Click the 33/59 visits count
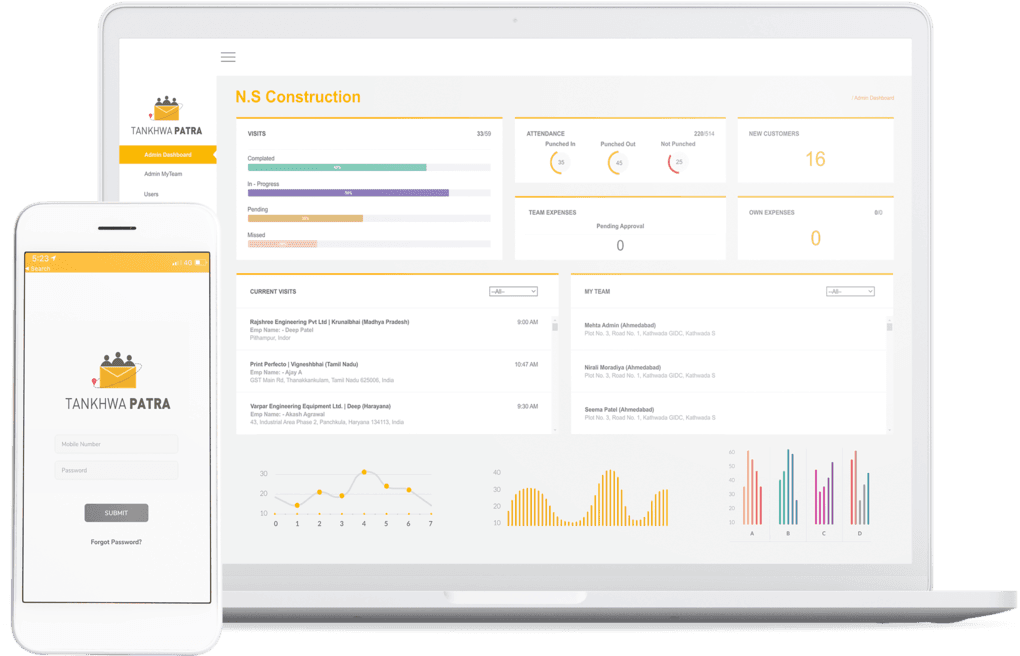 [x=484, y=134]
